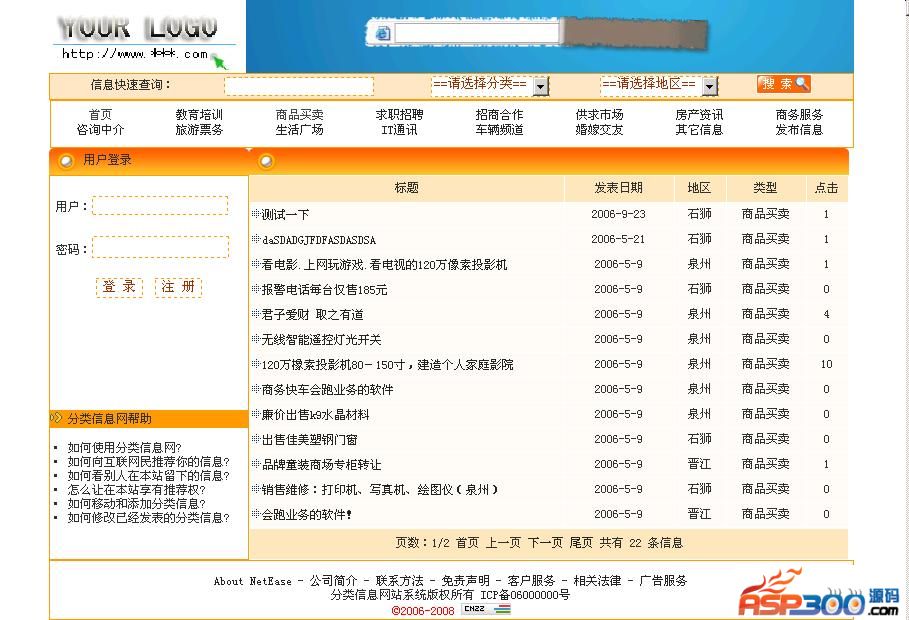Open 车辆频道 navigation item

click(x=499, y=129)
